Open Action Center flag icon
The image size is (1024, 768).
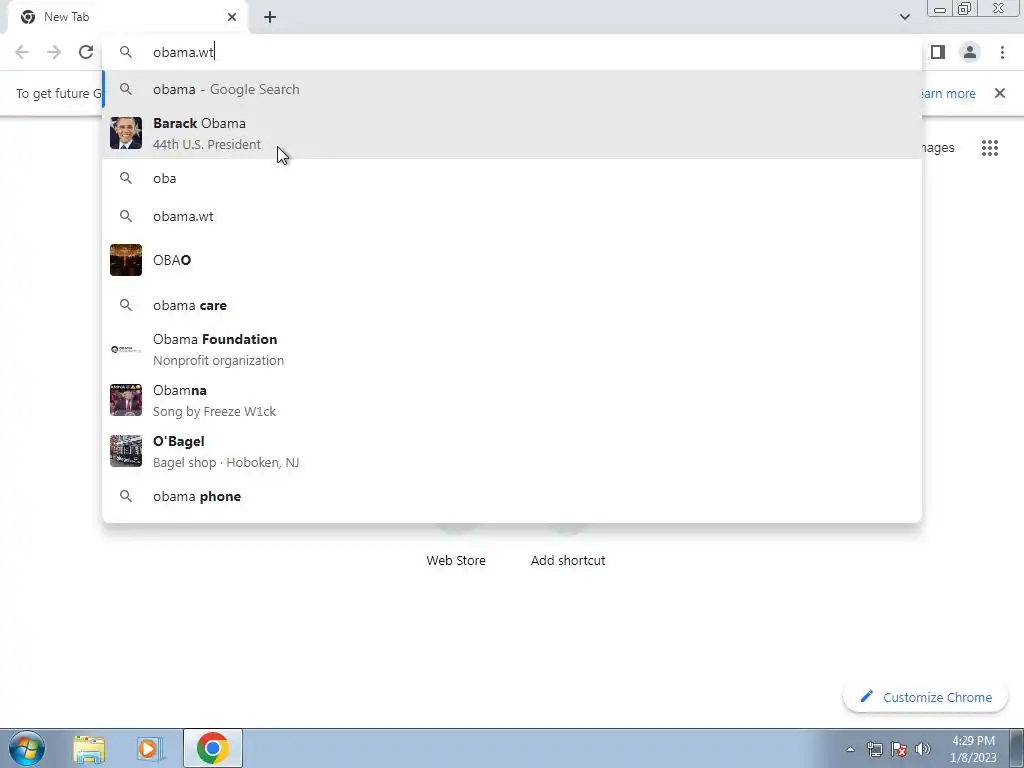tap(899, 749)
